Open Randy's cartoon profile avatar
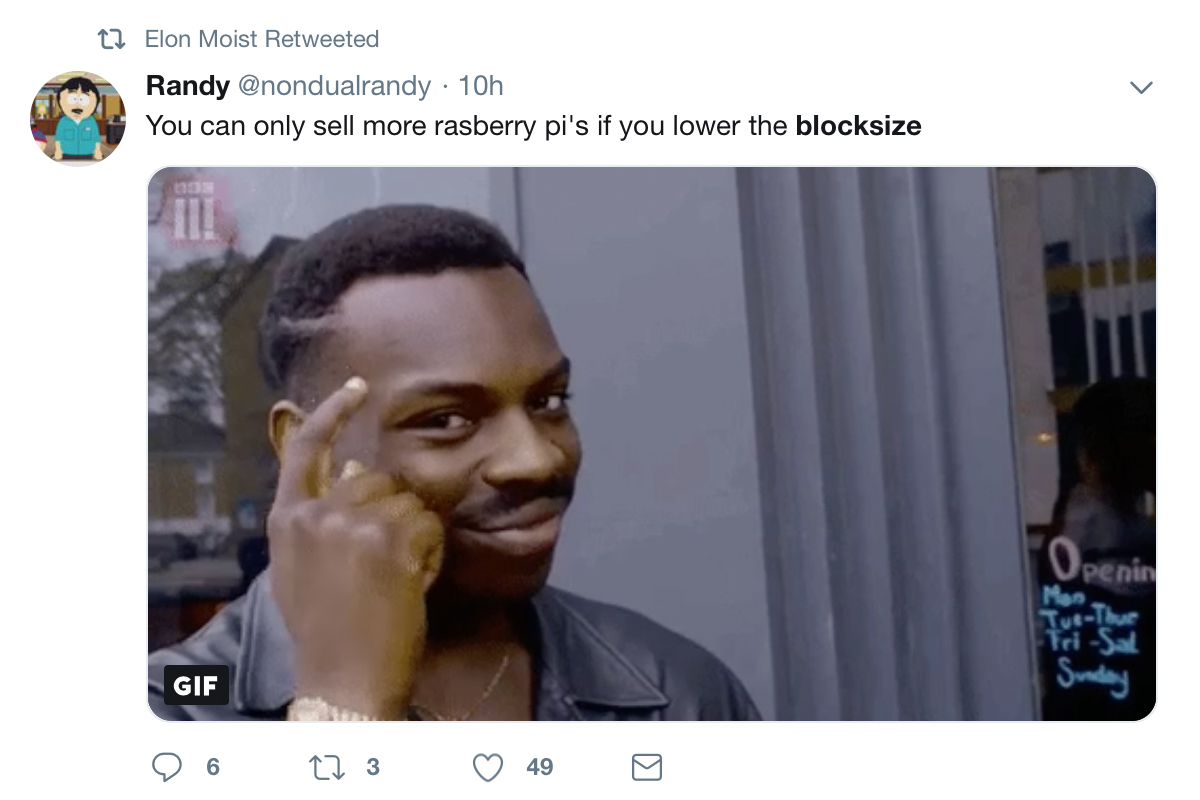The height and width of the screenshot is (800, 1200). coord(78,118)
